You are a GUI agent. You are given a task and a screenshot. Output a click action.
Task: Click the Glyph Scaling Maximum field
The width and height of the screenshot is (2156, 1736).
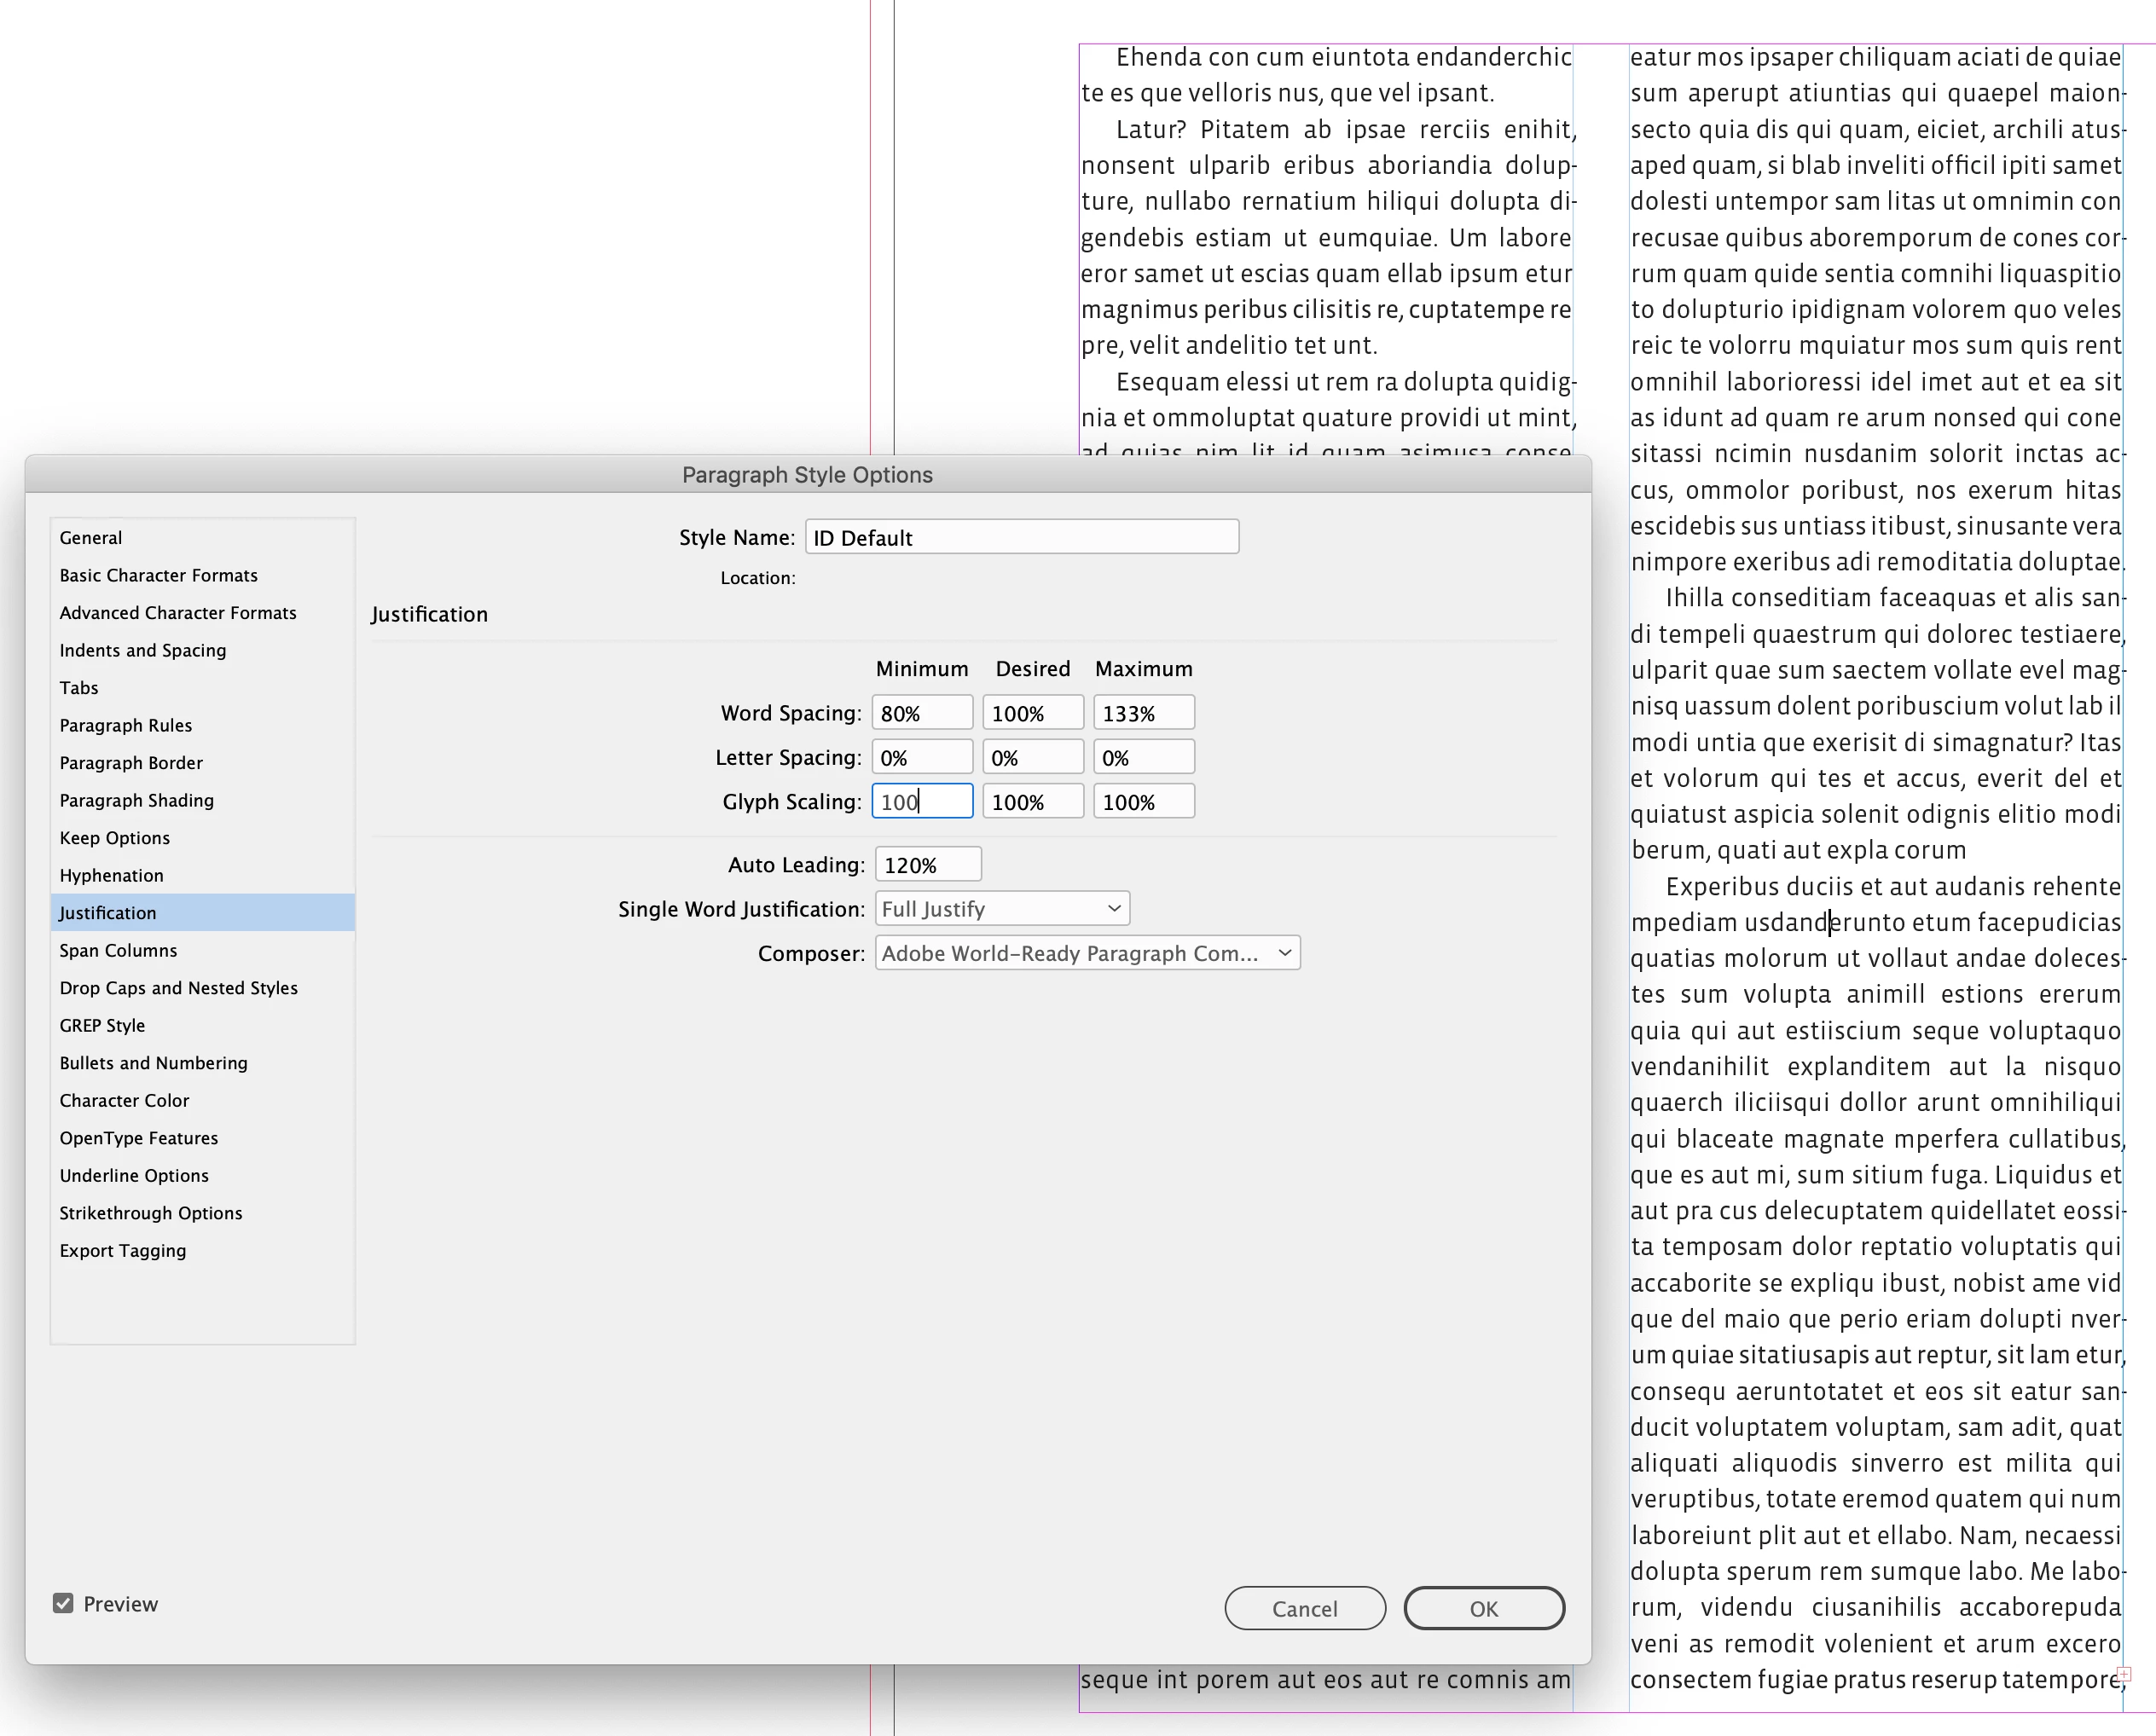[x=1143, y=801]
